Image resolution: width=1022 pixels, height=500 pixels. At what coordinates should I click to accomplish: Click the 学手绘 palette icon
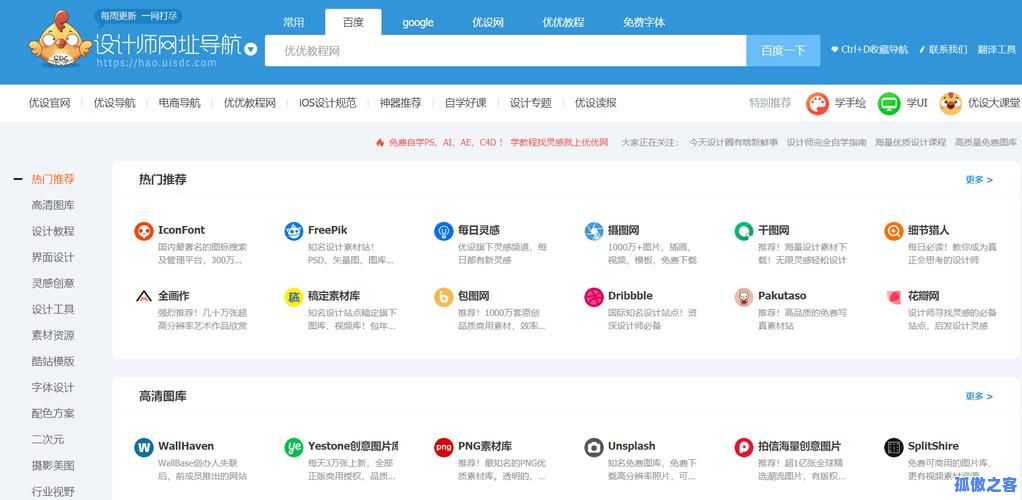tap(817, 103)
